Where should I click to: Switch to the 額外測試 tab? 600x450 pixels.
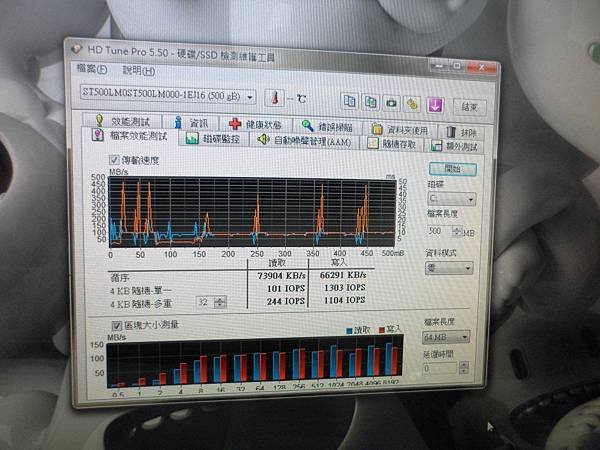tap(454, 146)
